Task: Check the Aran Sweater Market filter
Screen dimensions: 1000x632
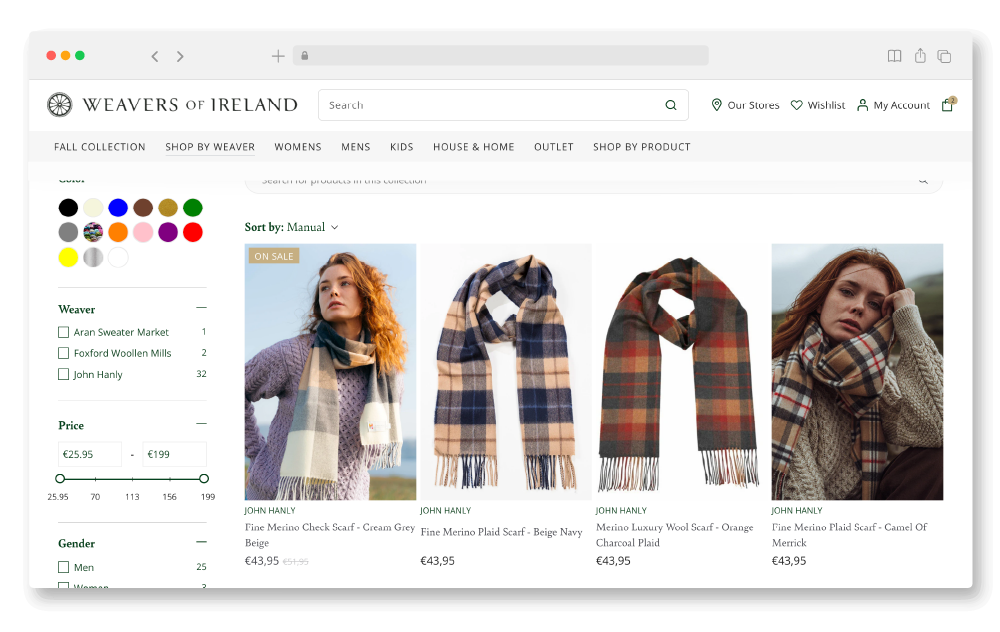Action: tap(63, 332)
